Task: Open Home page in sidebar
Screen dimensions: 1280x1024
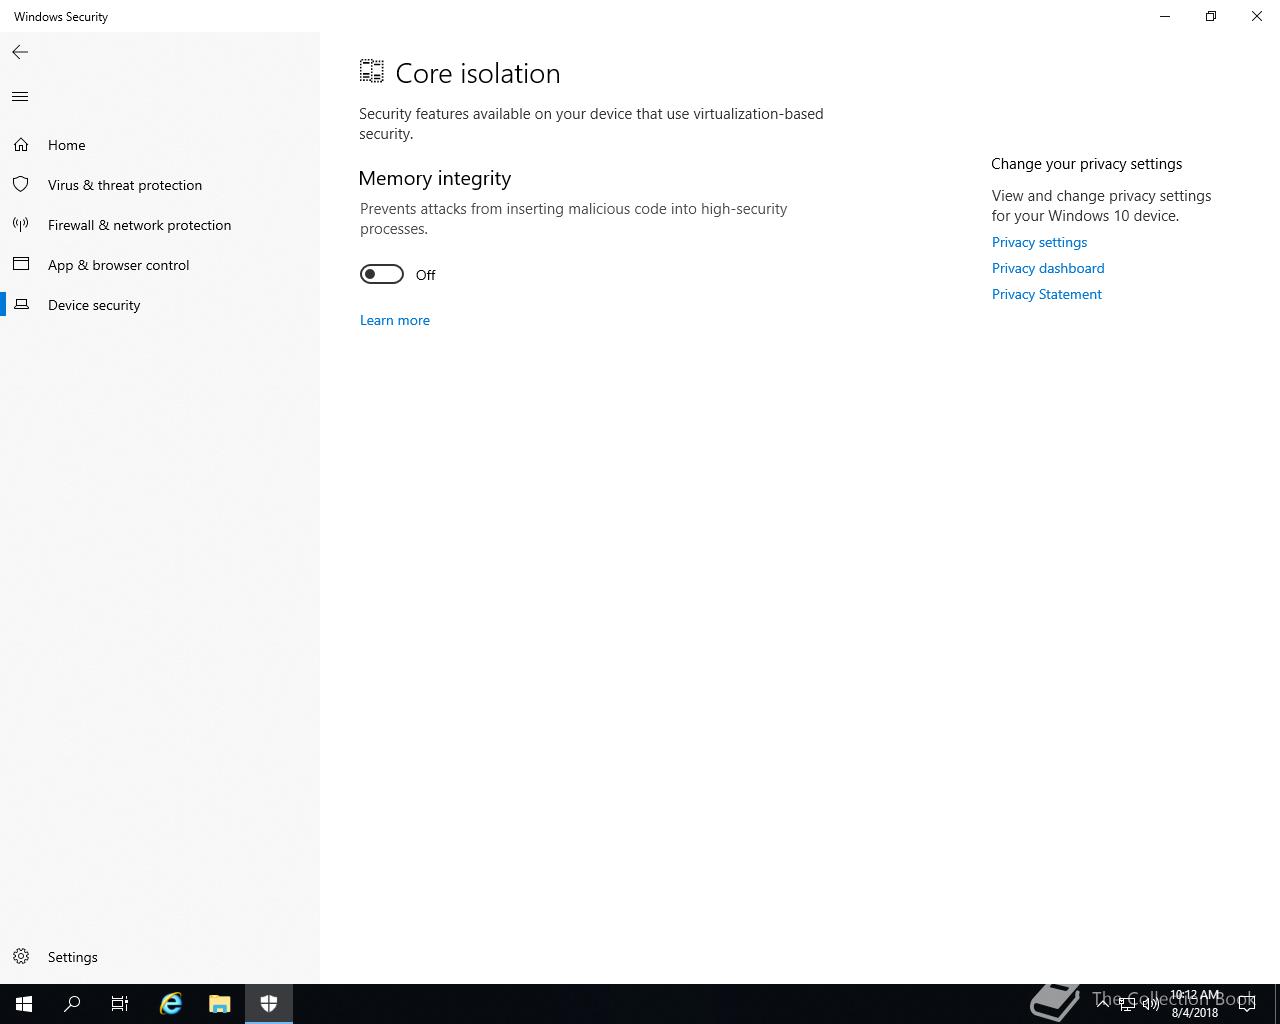Action: [x=160, y=145]
